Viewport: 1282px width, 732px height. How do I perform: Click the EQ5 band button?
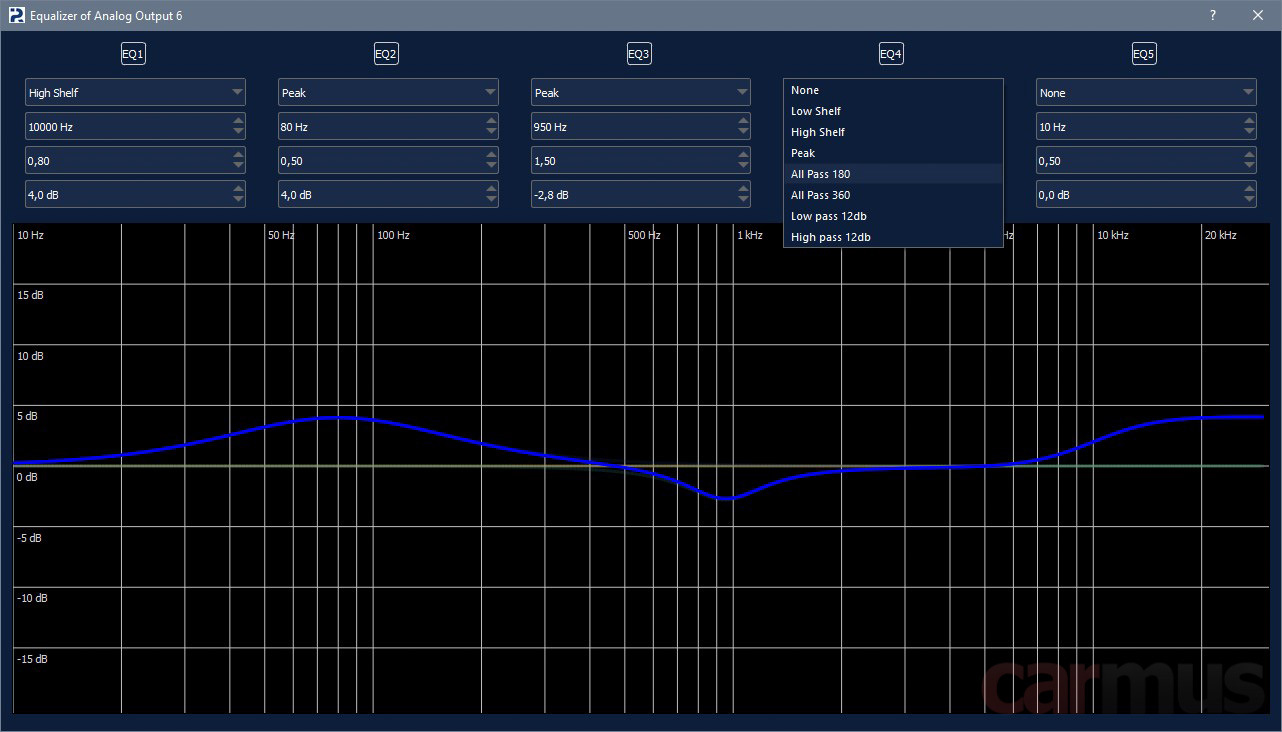point(1144,54)
